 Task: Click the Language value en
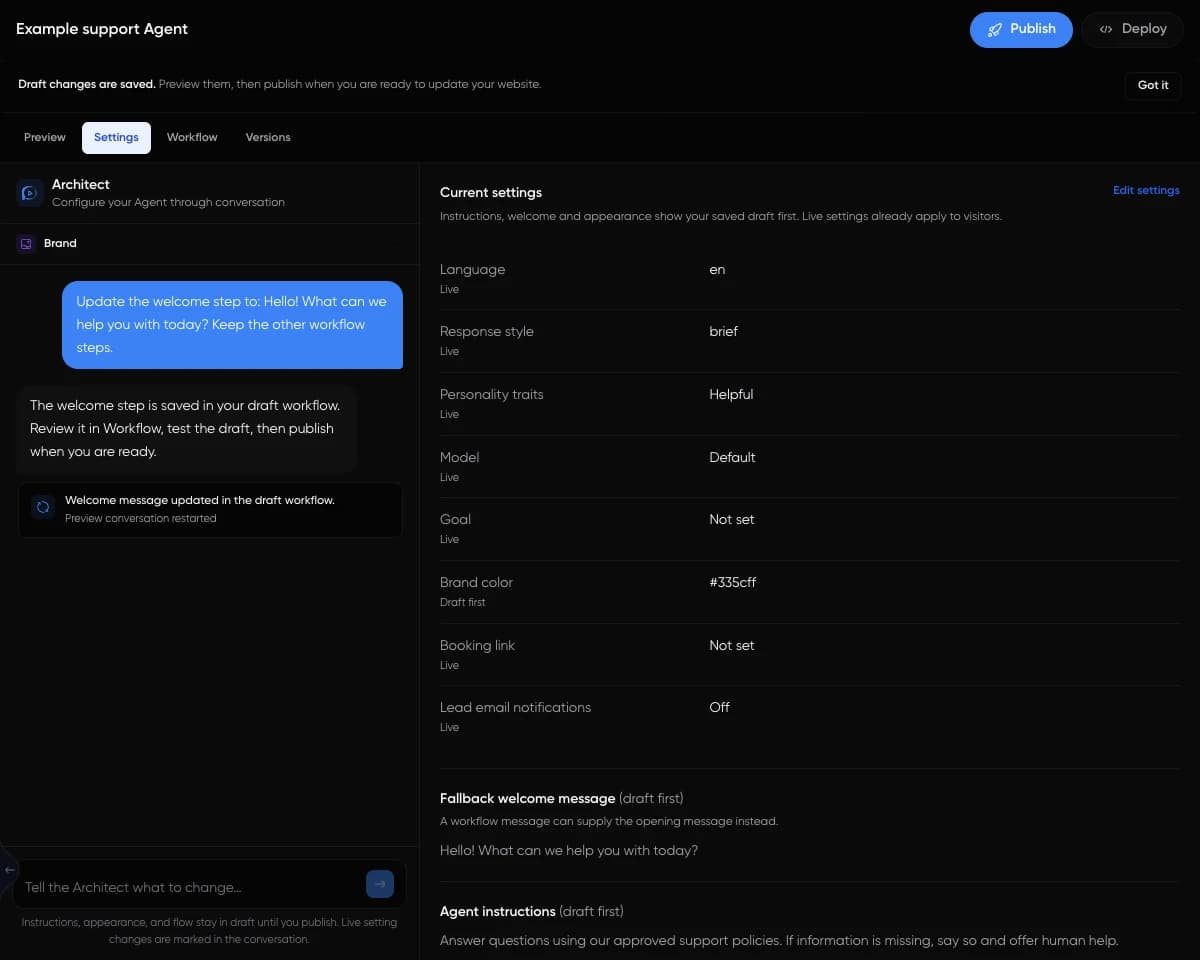pyautogui.click(x=717, y=269)
